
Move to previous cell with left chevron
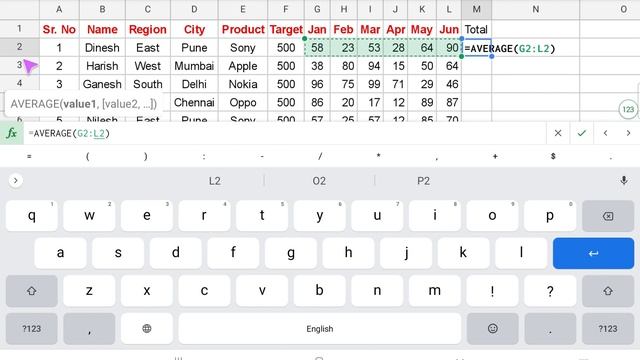click(605, 133)
